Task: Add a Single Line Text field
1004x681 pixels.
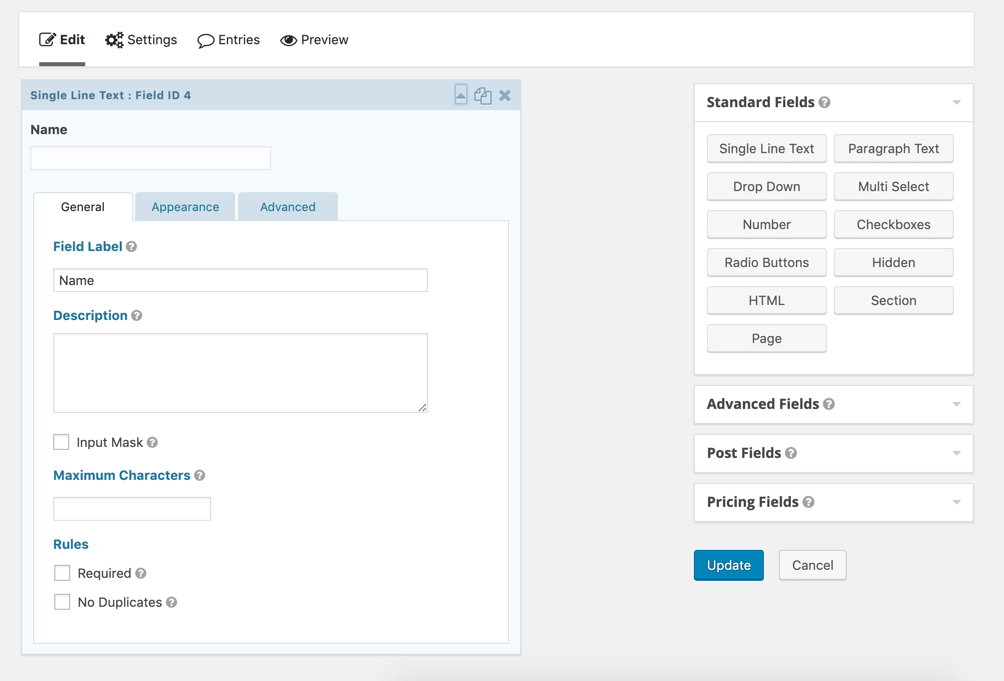Action: click(766, 148)
